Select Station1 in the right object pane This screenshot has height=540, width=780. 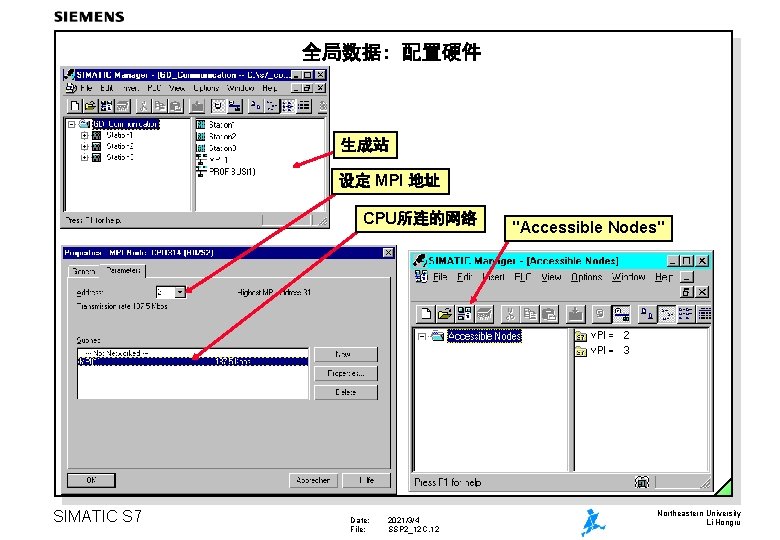(x=215, y=124)
